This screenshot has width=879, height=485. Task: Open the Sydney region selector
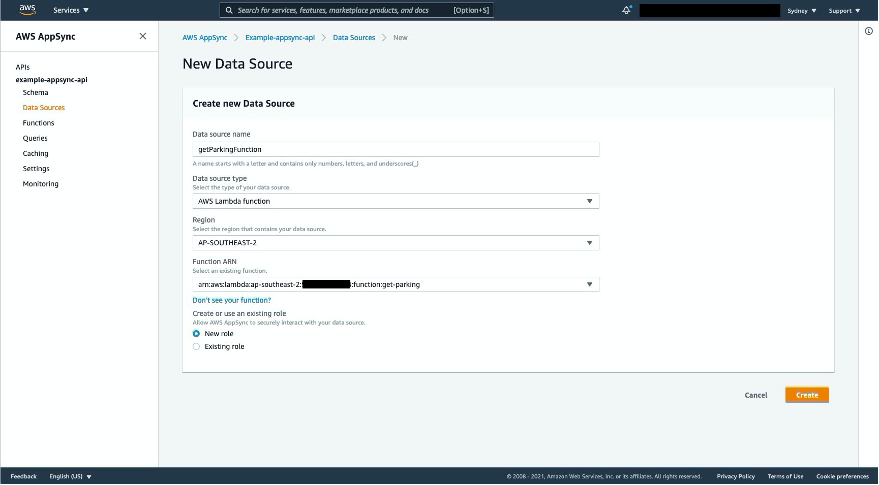[802, 11]
